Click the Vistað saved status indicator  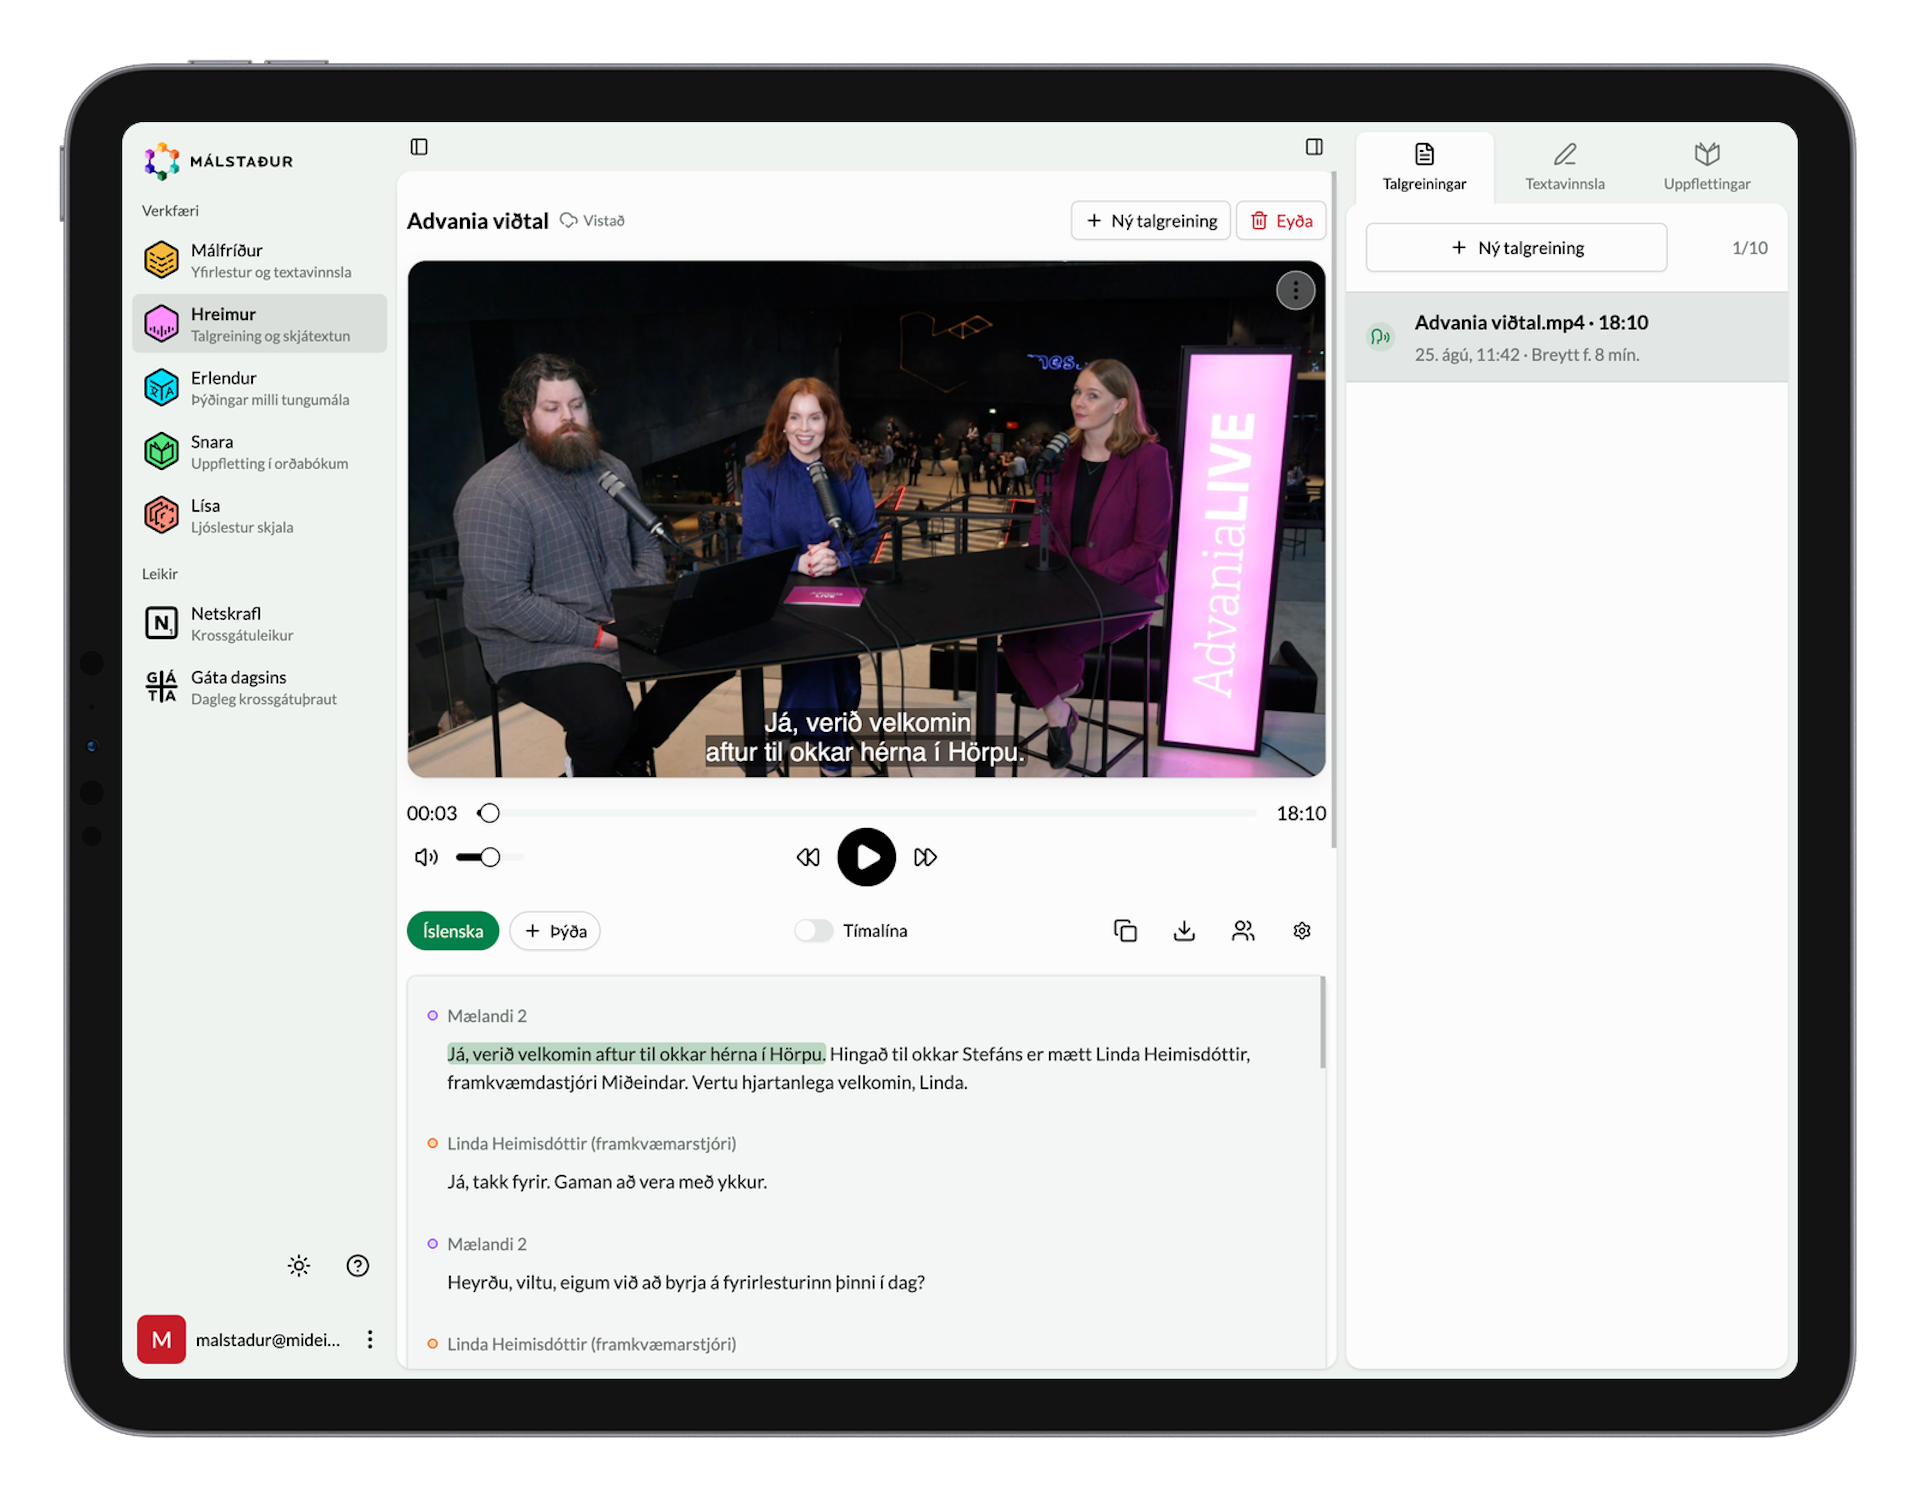click(592, 221)
